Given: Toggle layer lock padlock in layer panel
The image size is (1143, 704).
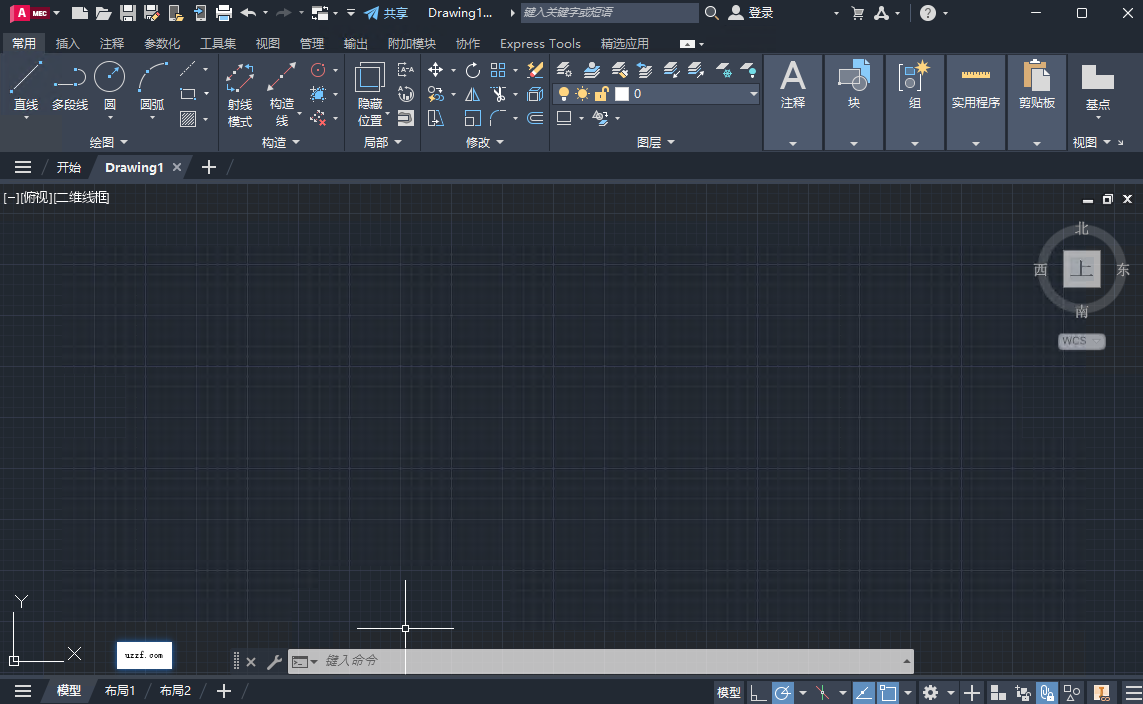Looking at the screenshot, I should tap(601, 93).
